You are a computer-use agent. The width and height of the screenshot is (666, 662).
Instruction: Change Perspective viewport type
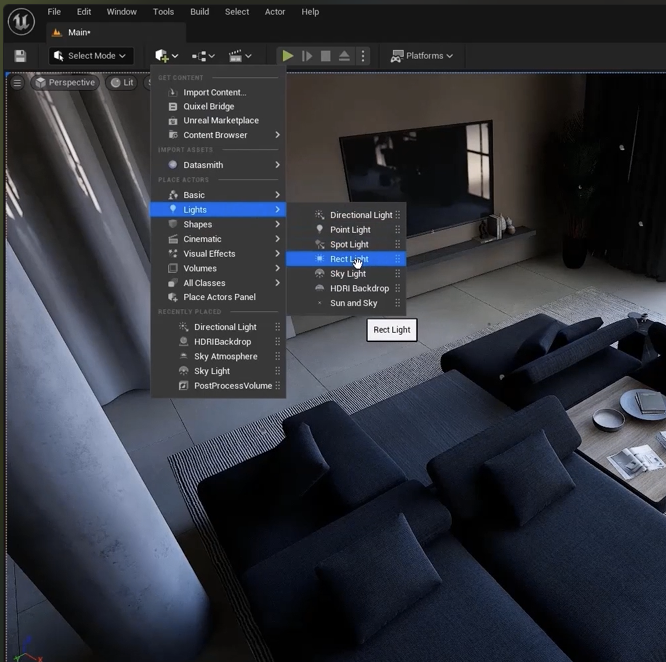pyautogui.click(x=65, y=82)
